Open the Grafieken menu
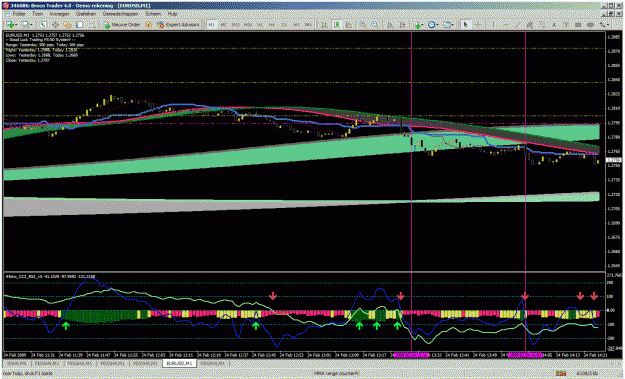 [x=86, y=14]
